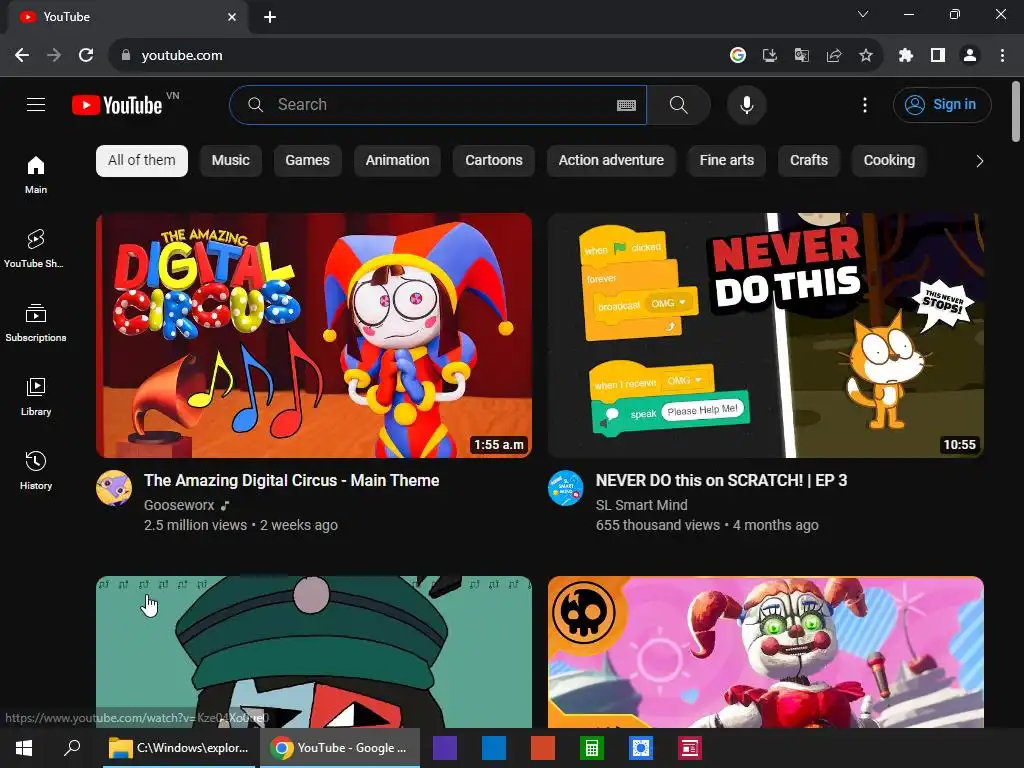Click the SL Smart Mind channel avatar
This screenshot has width=1024, height=768.
(x=566, y=488)
